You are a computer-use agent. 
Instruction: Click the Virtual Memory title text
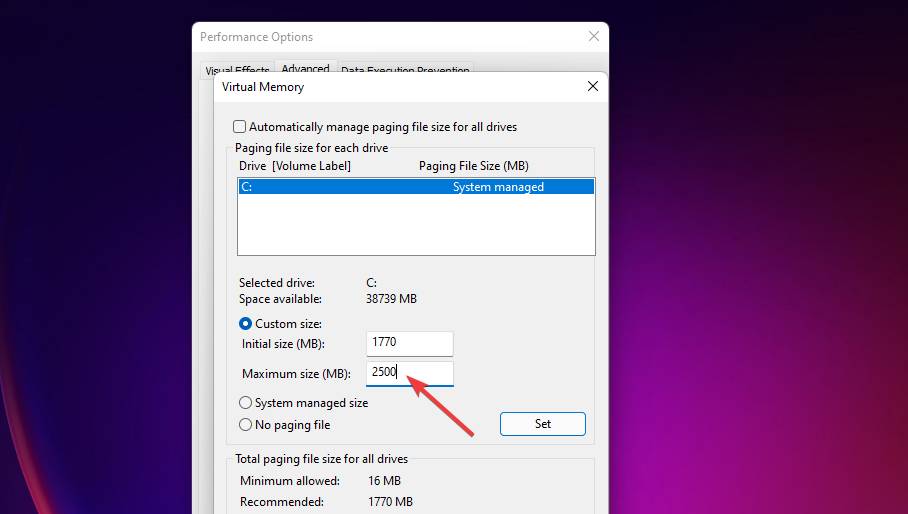point(263,87)
